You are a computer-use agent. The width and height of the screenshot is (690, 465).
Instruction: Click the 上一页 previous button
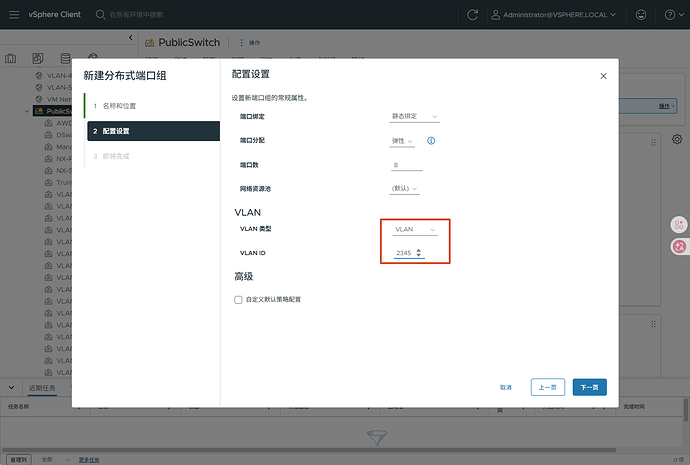pos(548,387)
